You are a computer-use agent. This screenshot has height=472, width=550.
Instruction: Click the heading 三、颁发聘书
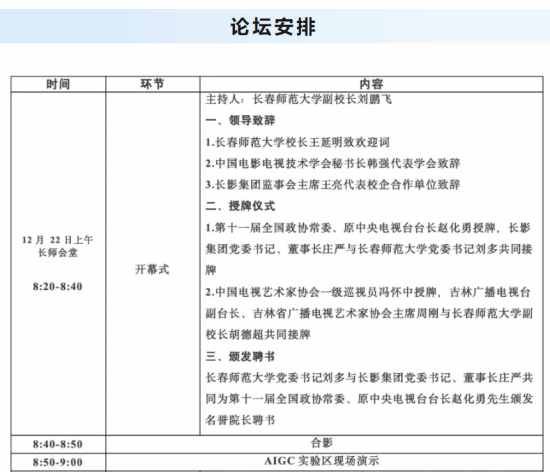pyautogui.click(x=240, y=357)
